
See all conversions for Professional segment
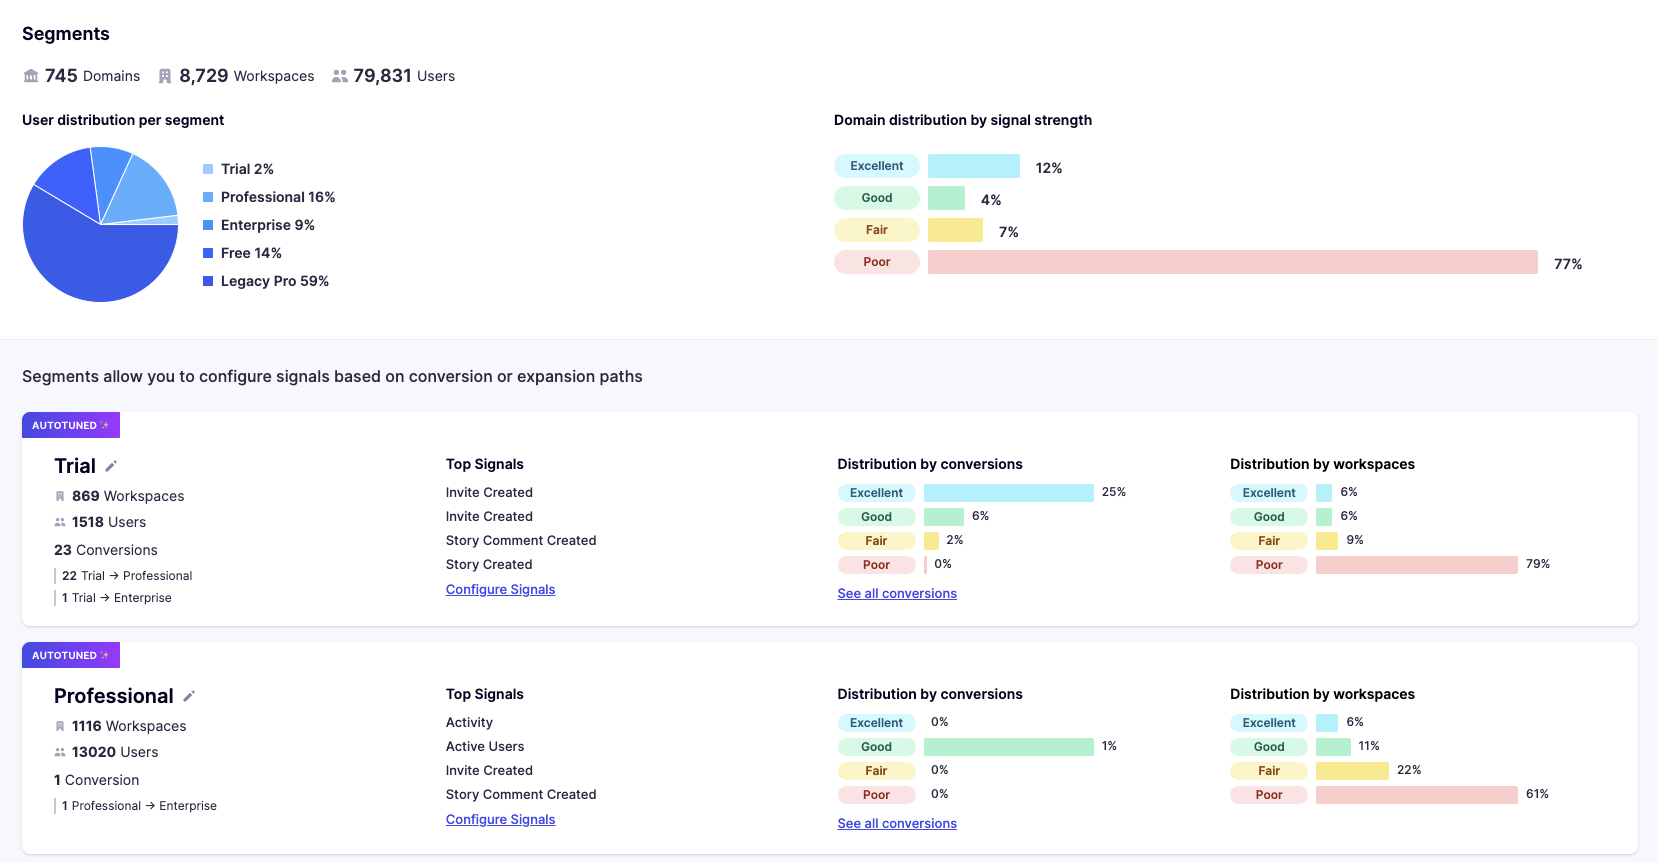897,824
